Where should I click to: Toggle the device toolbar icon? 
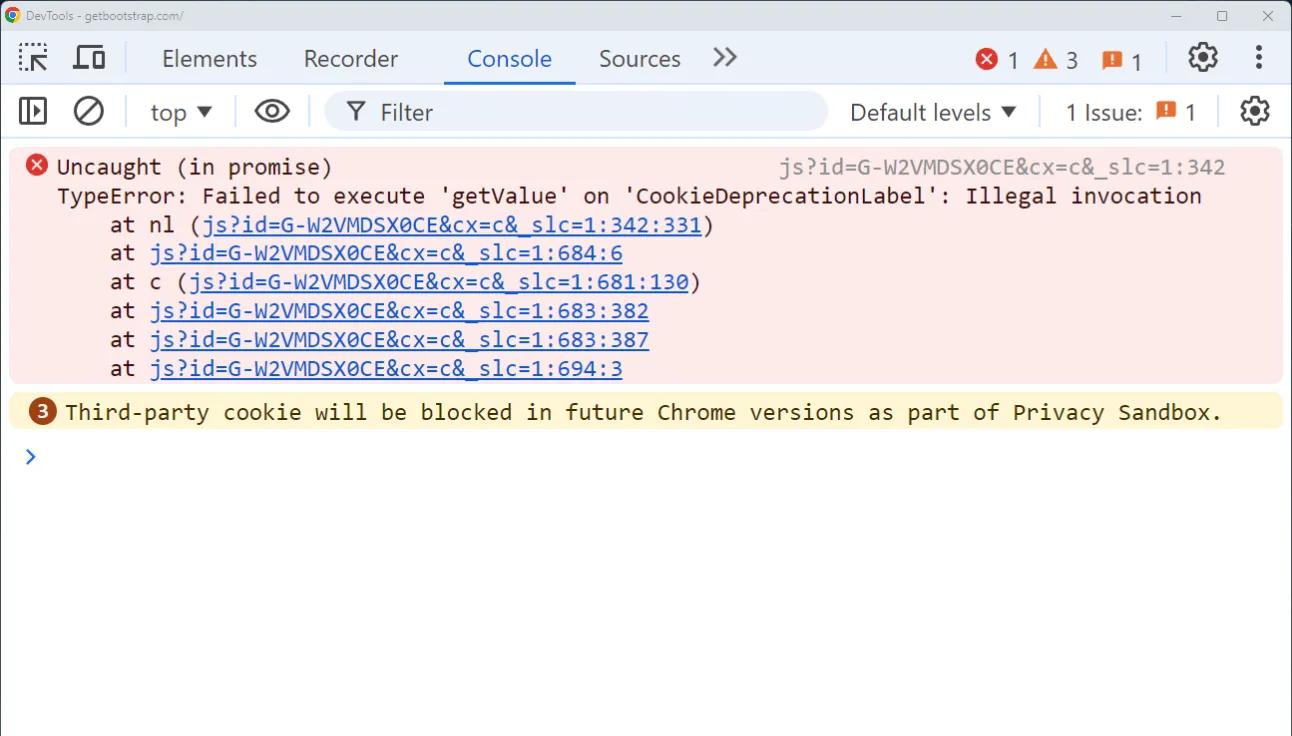point(89,58)
